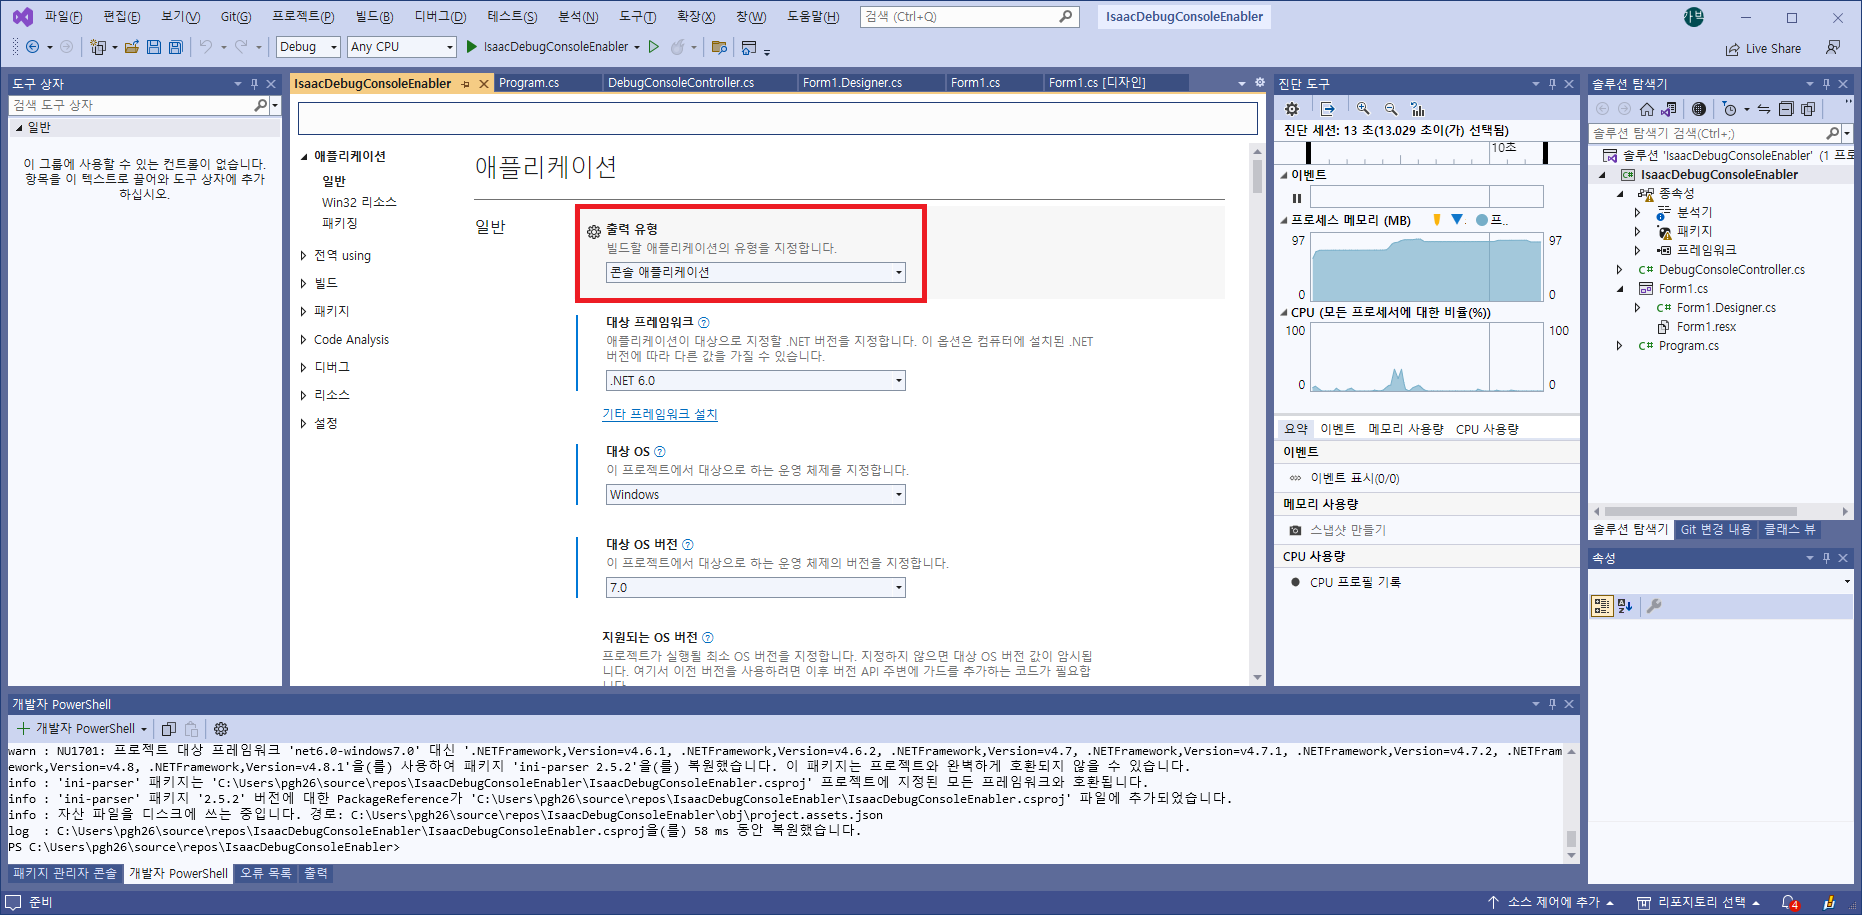The height and width of the screenshot is (915, 1862).
Task: Click the find in files folder icon
Action: pos(719,47)
